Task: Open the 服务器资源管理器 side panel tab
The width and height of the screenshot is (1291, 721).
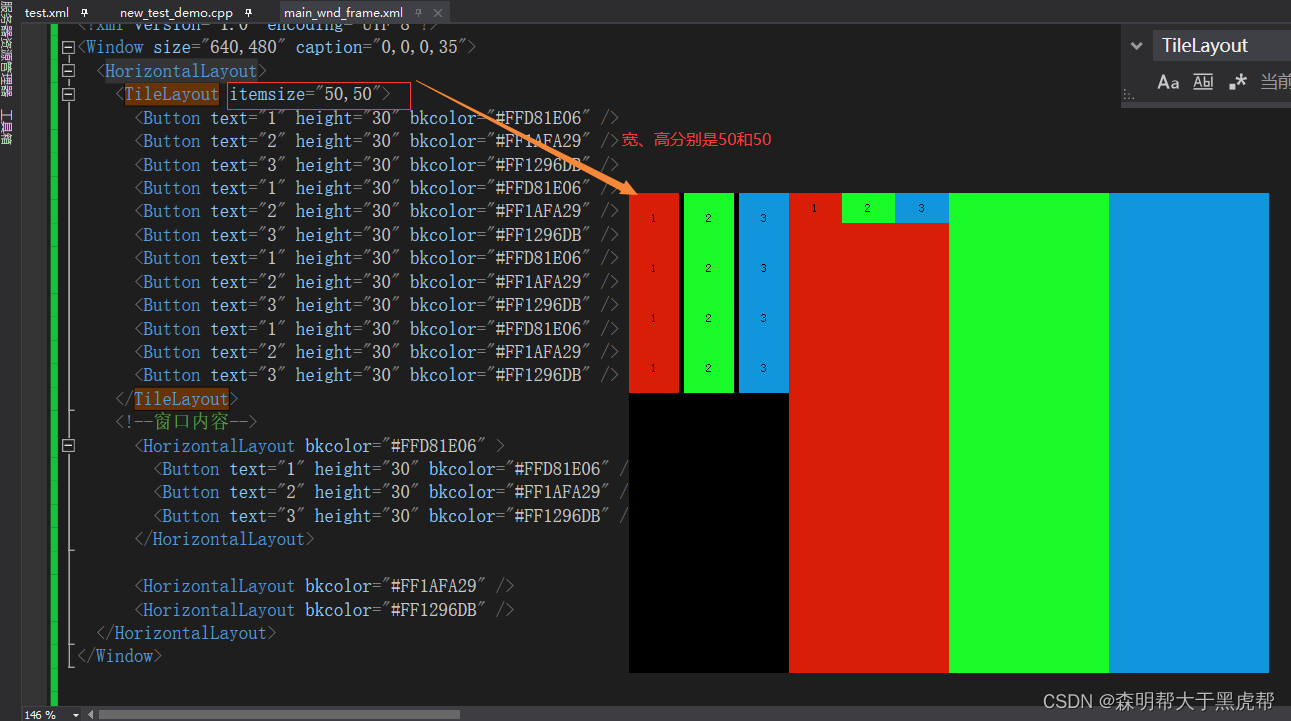Action: pyautogui.click(x=7, y=49)
